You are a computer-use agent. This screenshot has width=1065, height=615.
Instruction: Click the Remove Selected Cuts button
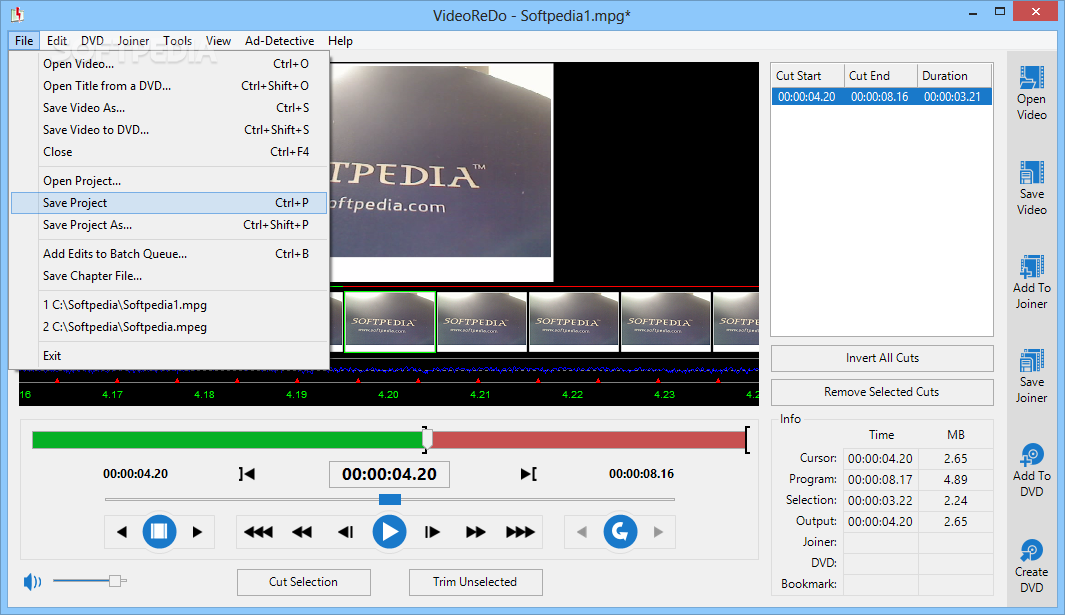[882, 392]
